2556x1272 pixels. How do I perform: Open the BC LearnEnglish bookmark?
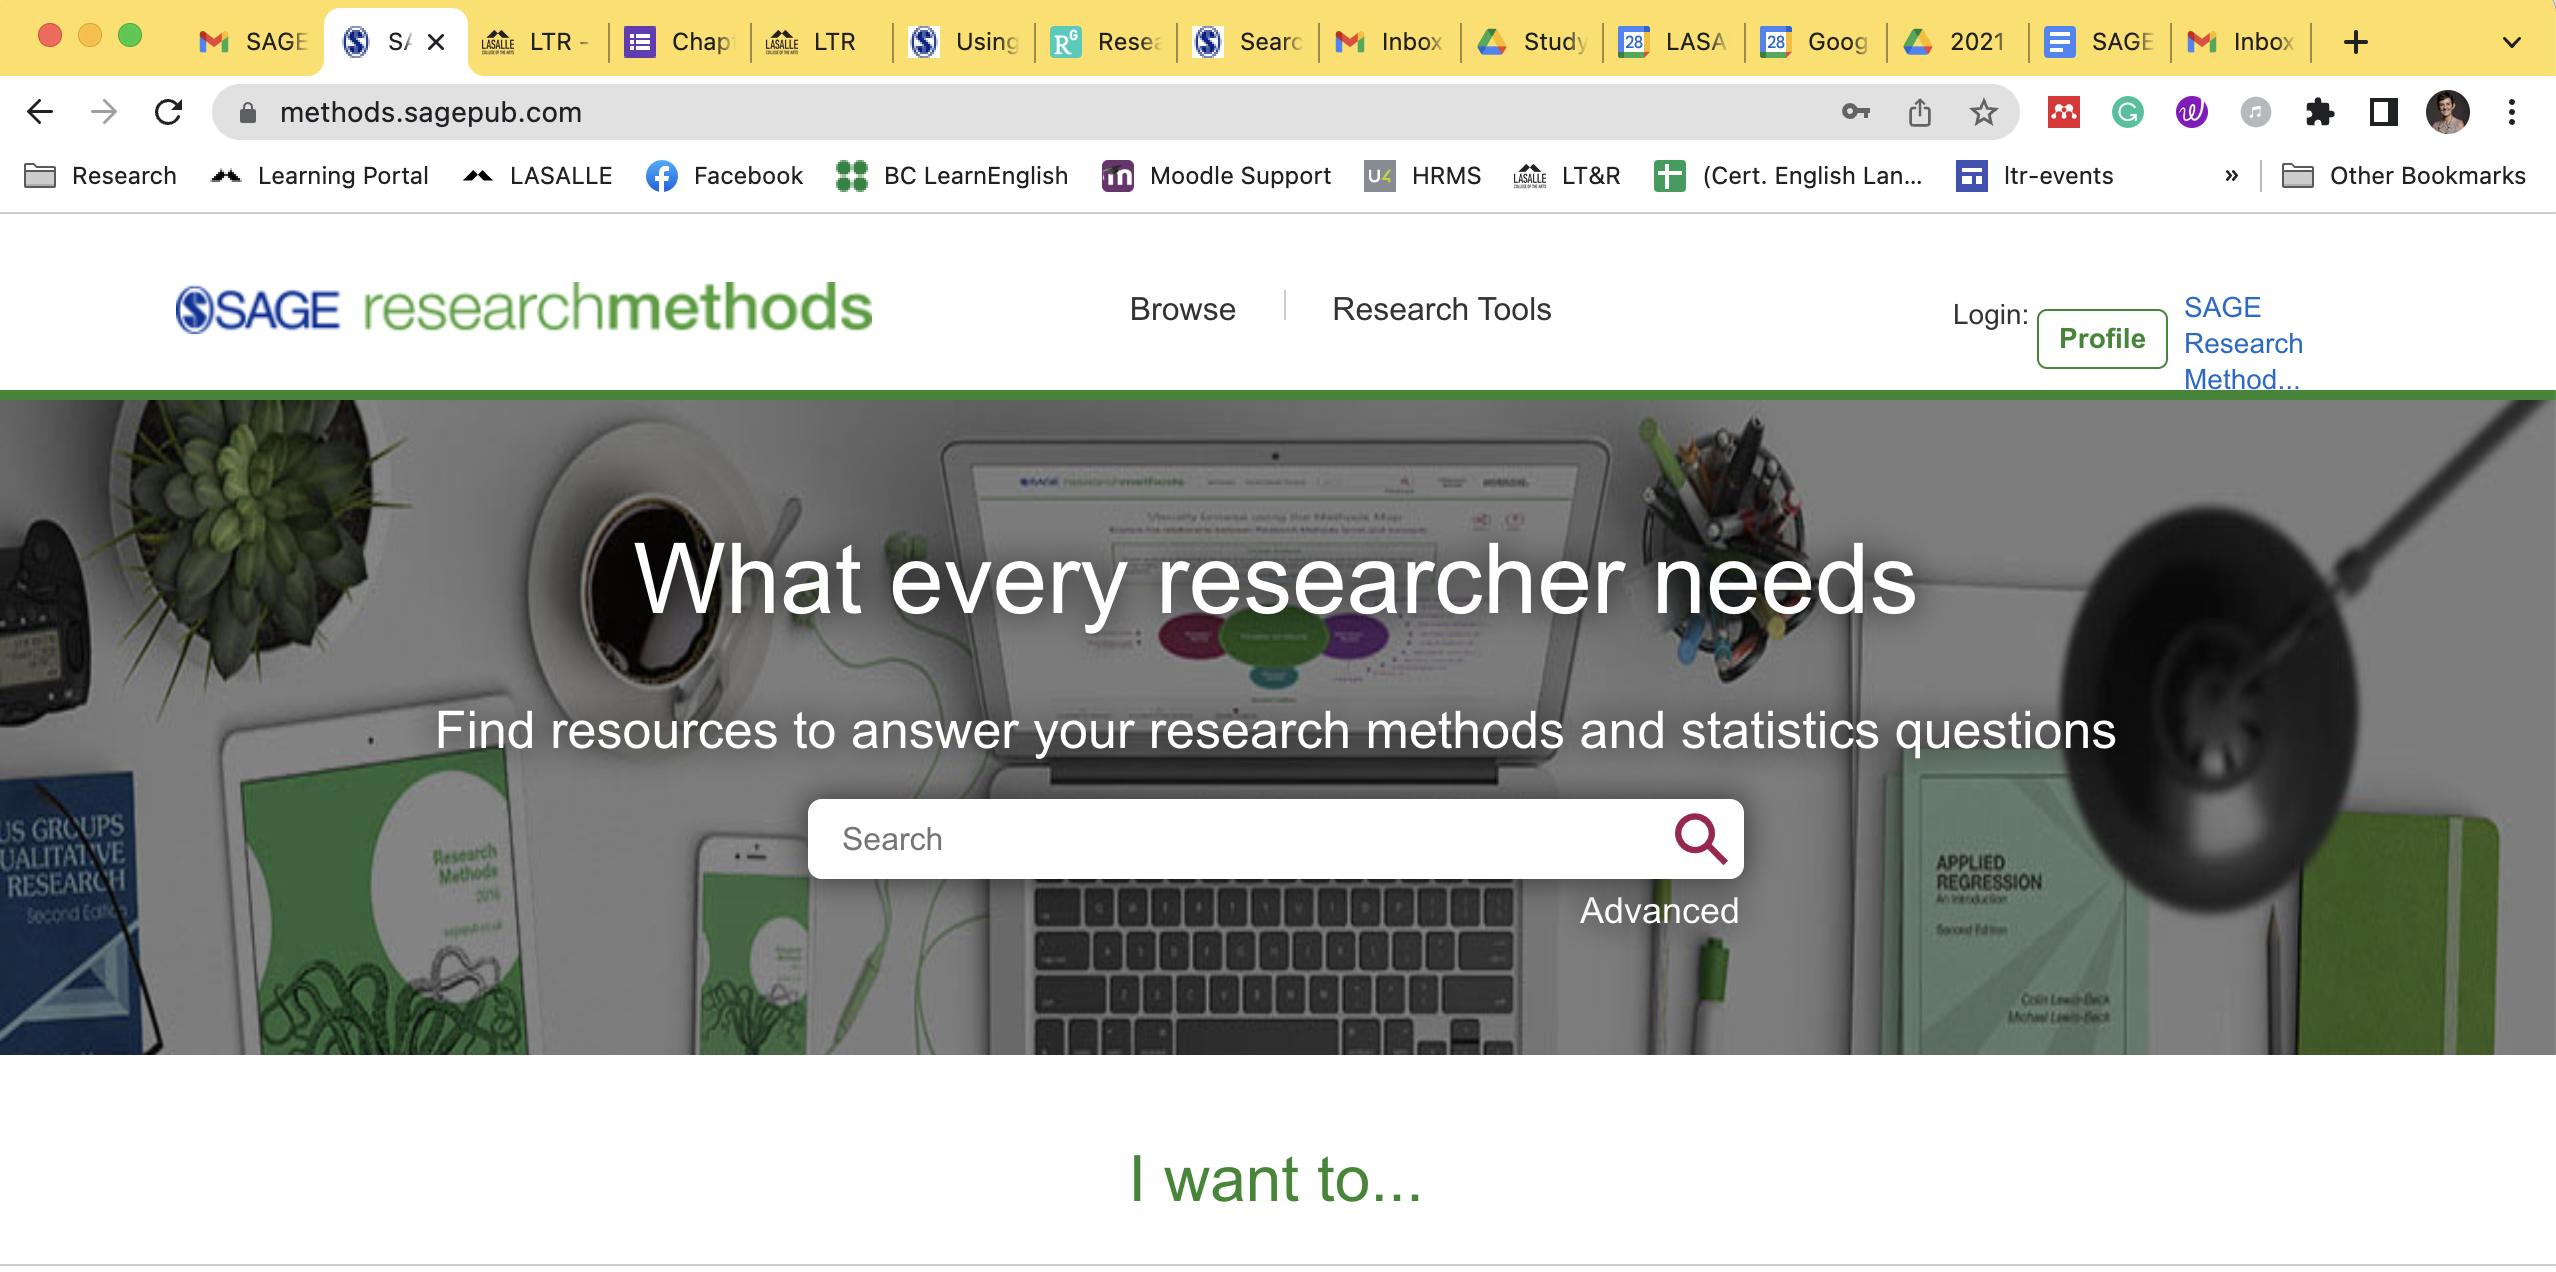[952, 176]
